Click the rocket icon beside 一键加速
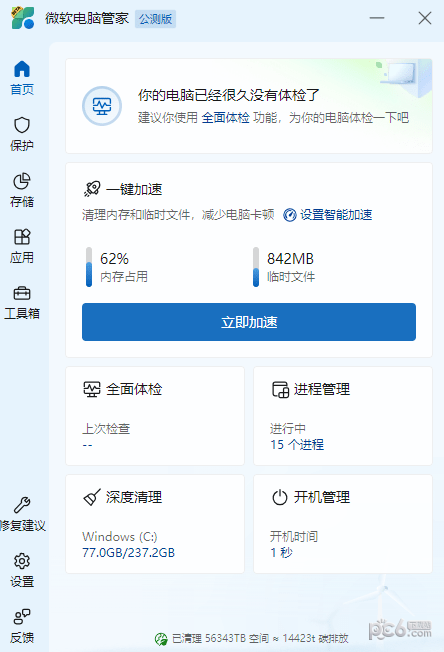This screenshot has height=652, width=444. 92,189
